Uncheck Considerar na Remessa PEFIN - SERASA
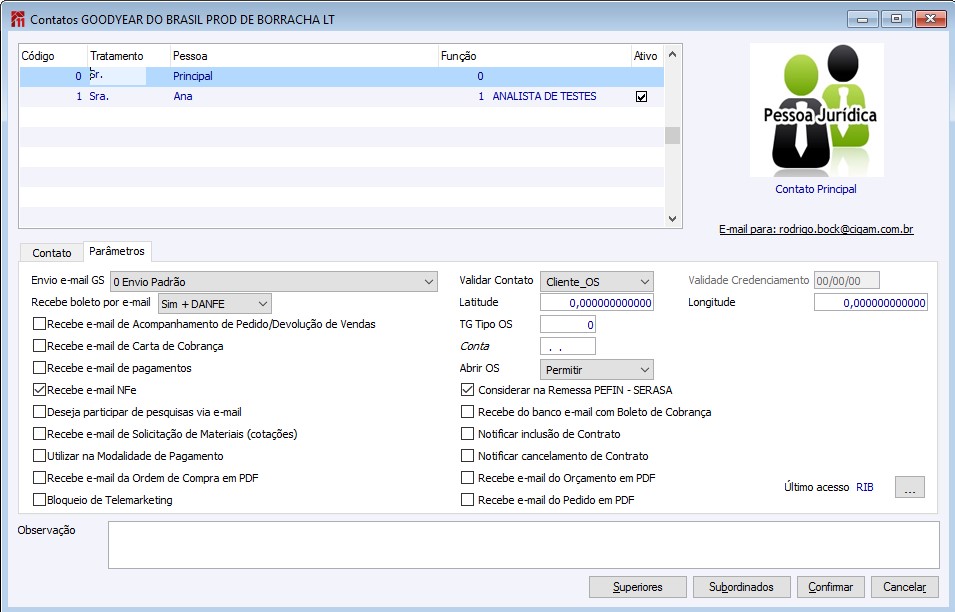The image size is (955, 612). [467, 390]
